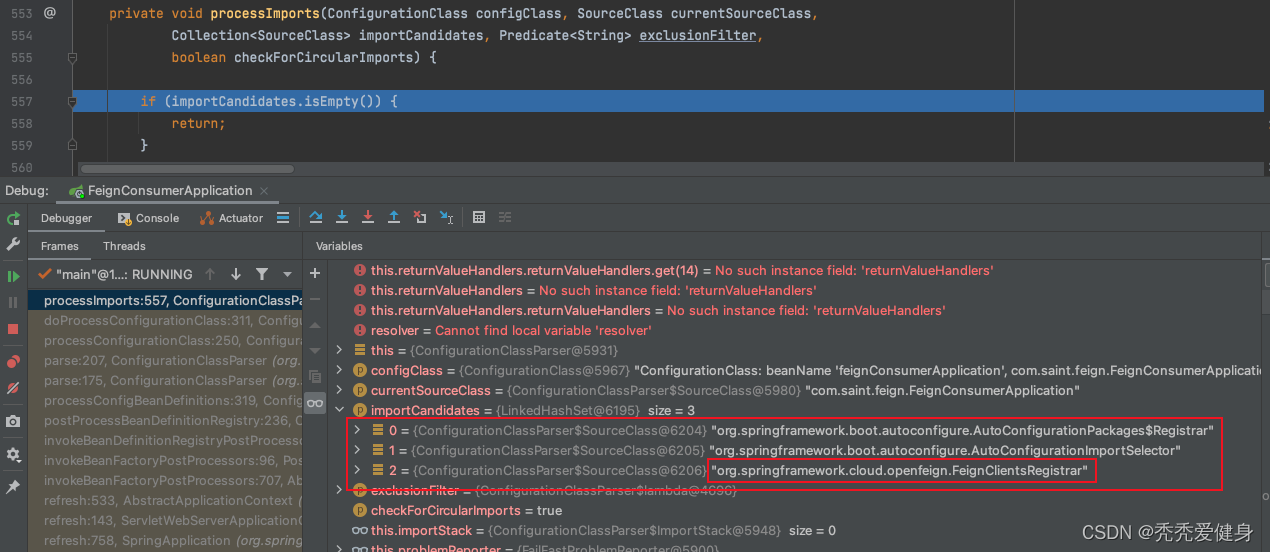Image resolution: width=1270 pixels, height=552 pixels.
Task: Force step into red arrow
Action: click(368, 218)
